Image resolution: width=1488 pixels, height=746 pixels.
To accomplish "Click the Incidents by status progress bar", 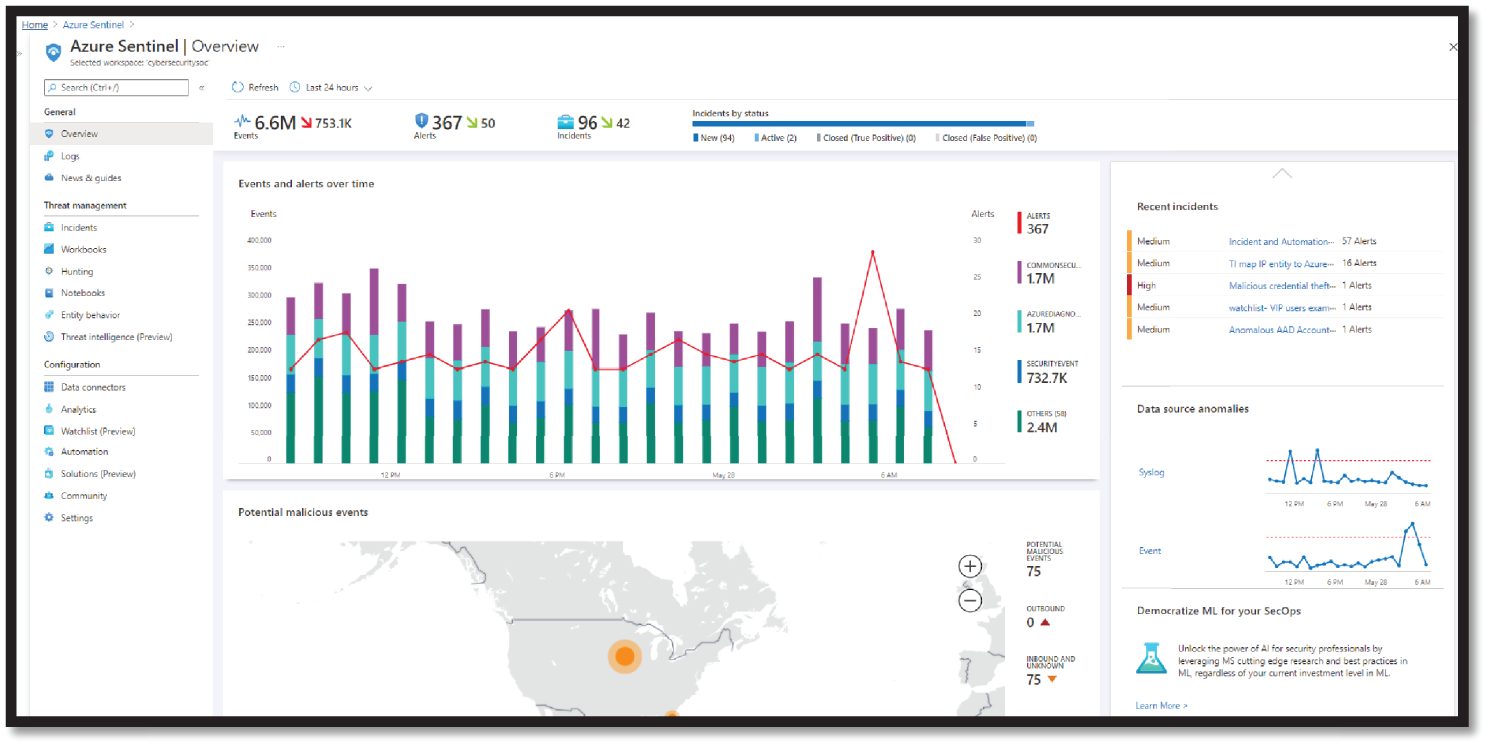I will [x=863, y=124].
